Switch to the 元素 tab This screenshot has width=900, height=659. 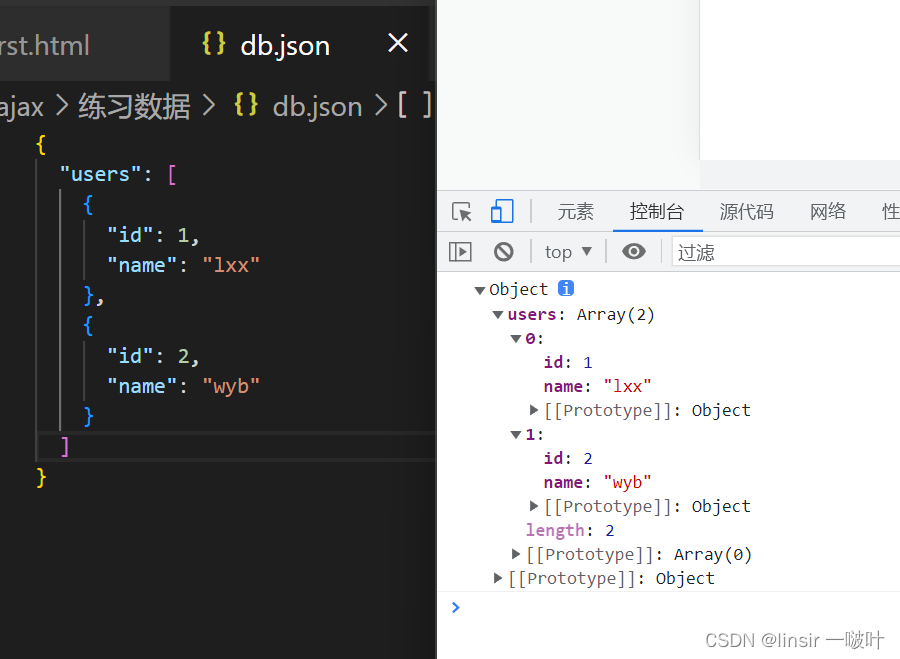pyautogui.click(x=575, y=211)
